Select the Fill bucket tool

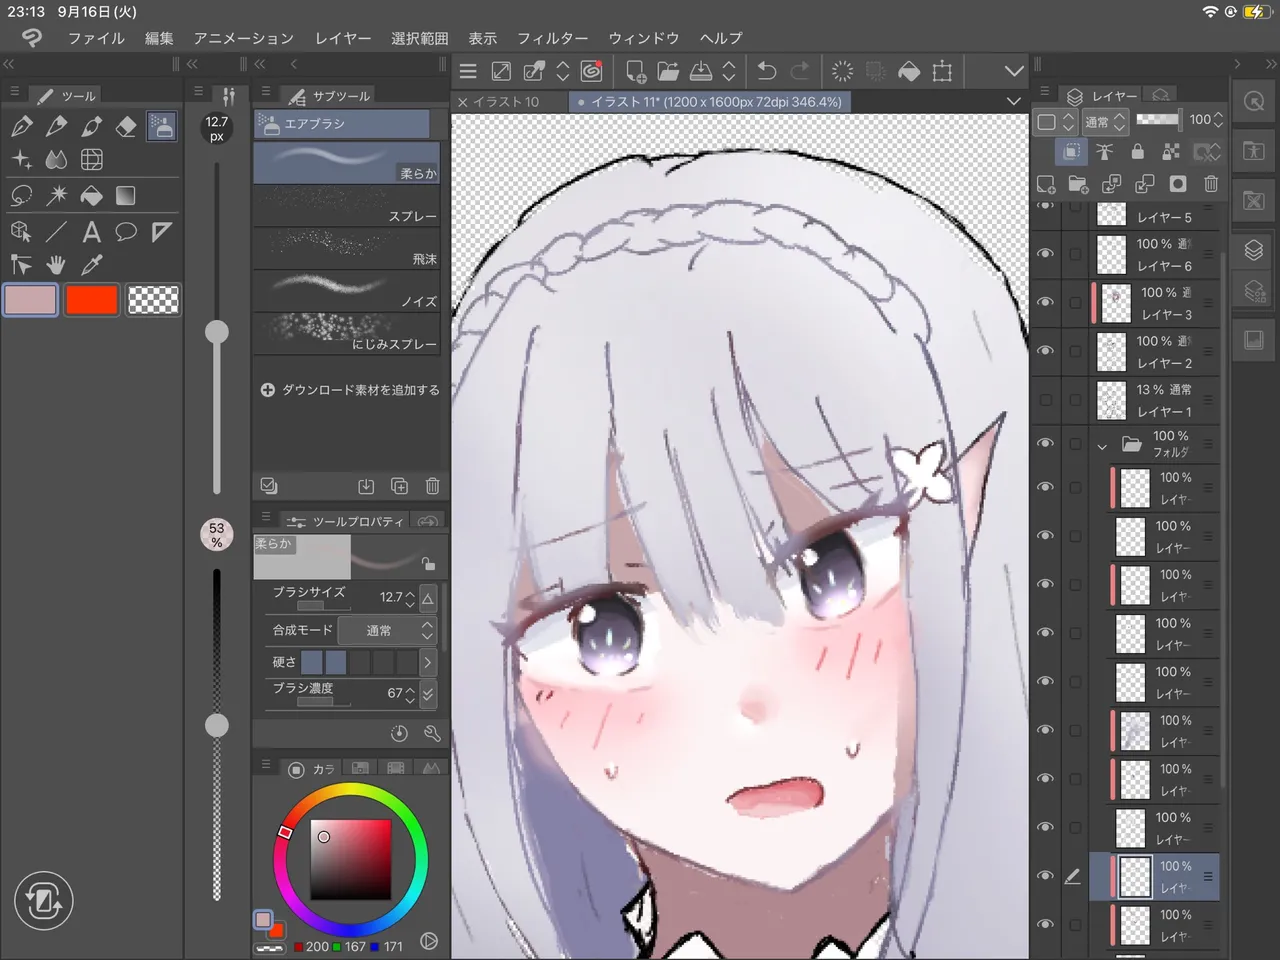[x=91, y=196]
